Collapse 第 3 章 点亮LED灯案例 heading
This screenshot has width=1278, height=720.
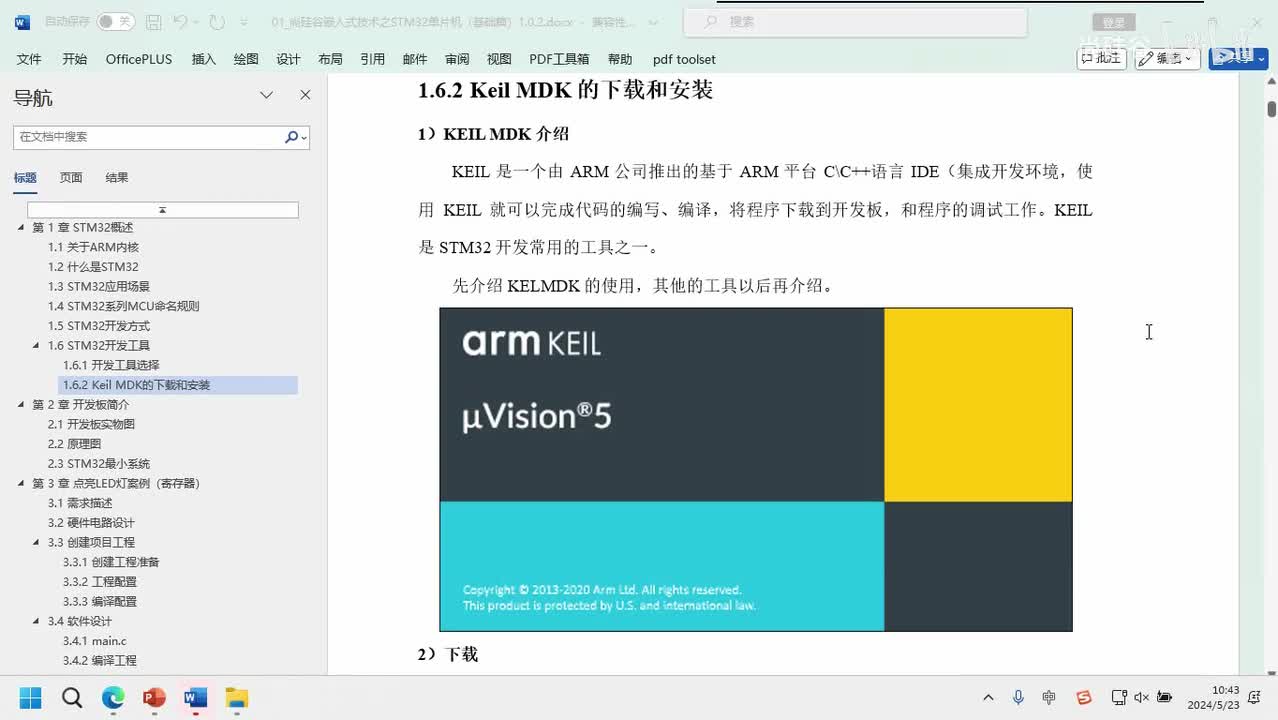(x=21, y=484)
